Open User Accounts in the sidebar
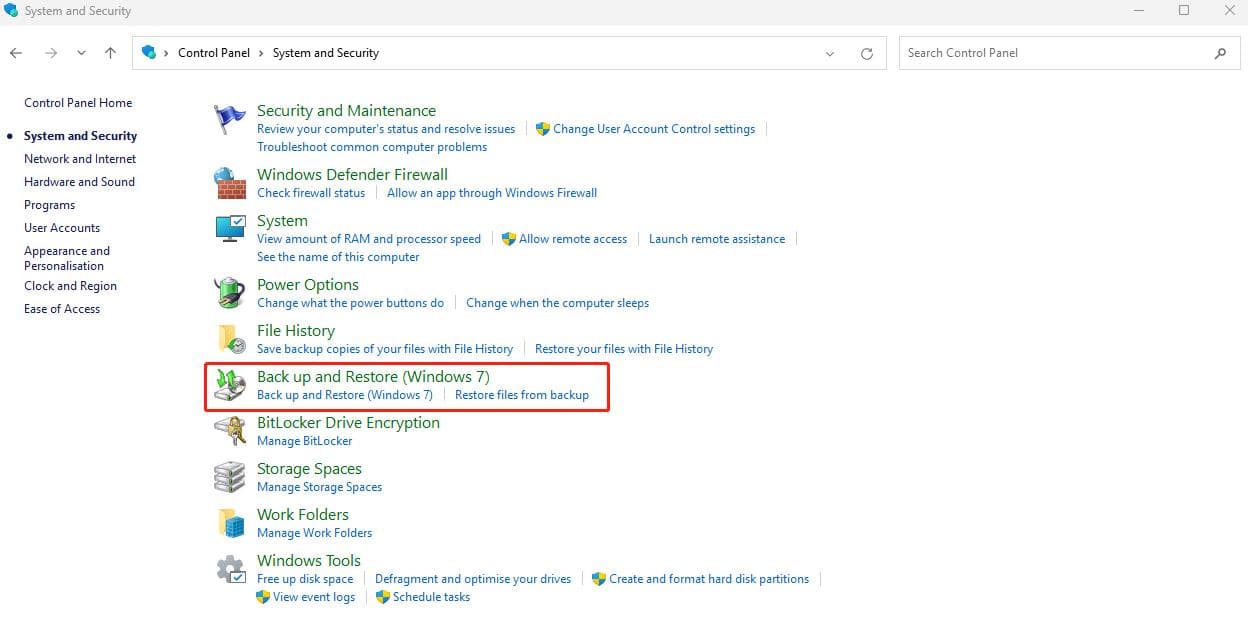 tap(62, 228)
